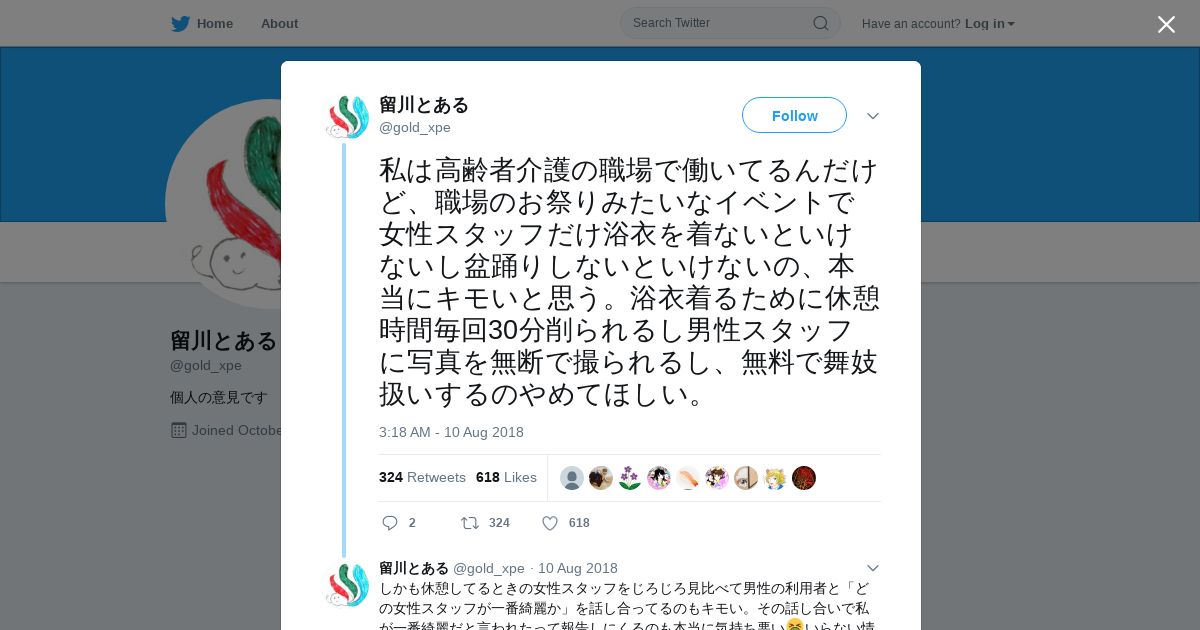This screenshot has width=1200, height=630.
Task: Click the retweet arrows icon
Action: click(469, 523)
